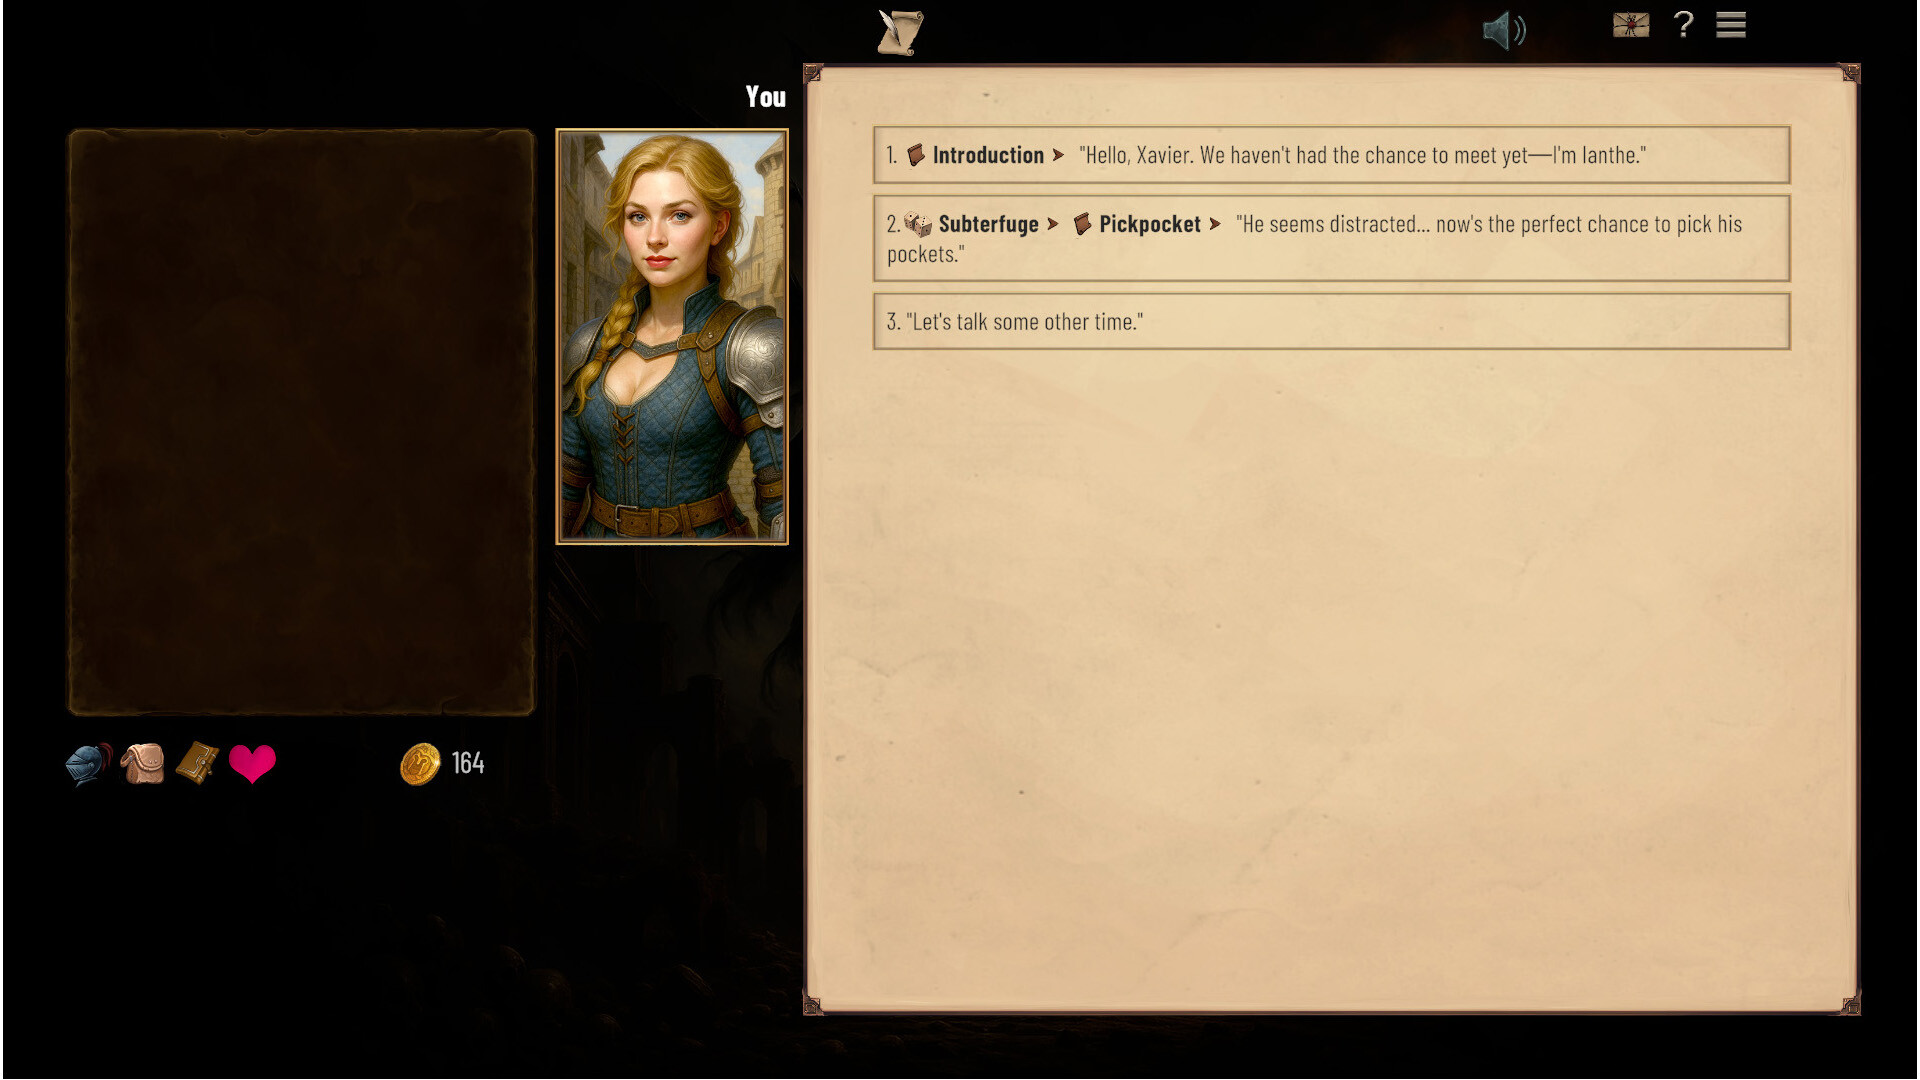Click the arrow after Pickpocket label

(x=1215, y=224)
